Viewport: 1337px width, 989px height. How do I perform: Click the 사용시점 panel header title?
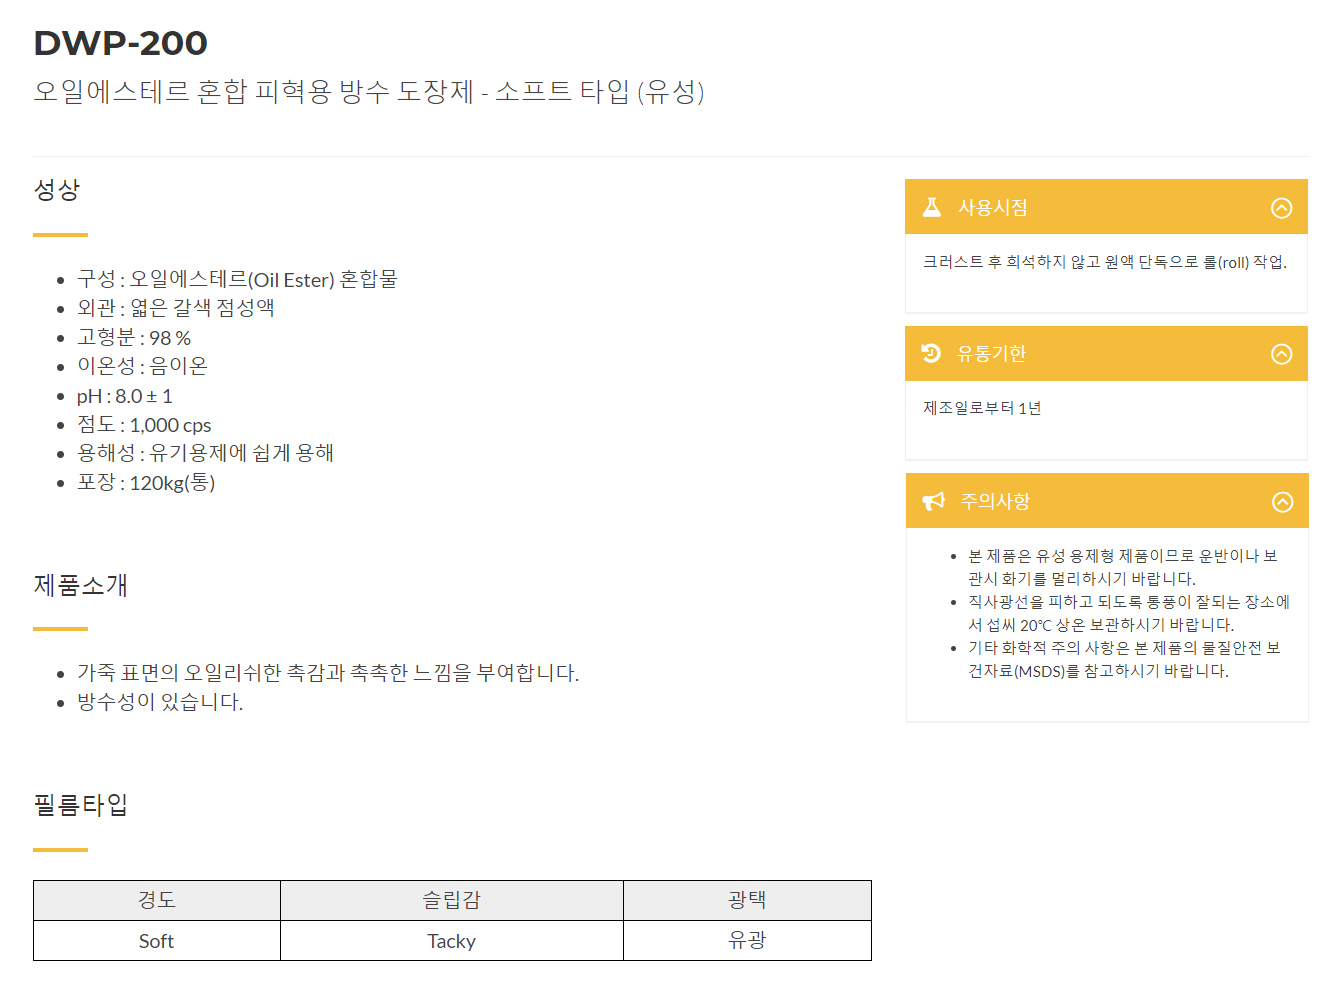[993, 207]
